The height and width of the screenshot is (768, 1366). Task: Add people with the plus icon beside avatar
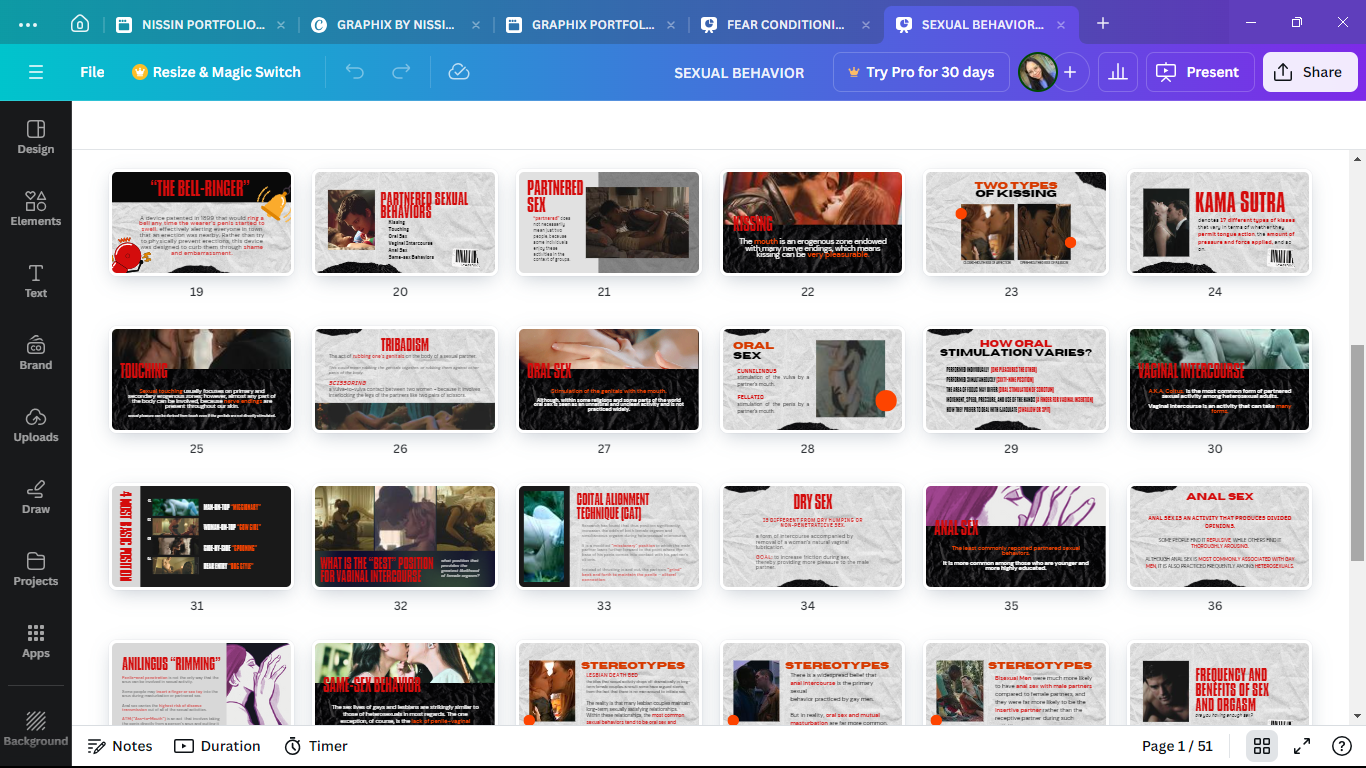pyautogui.click(x=1070, y=72)
